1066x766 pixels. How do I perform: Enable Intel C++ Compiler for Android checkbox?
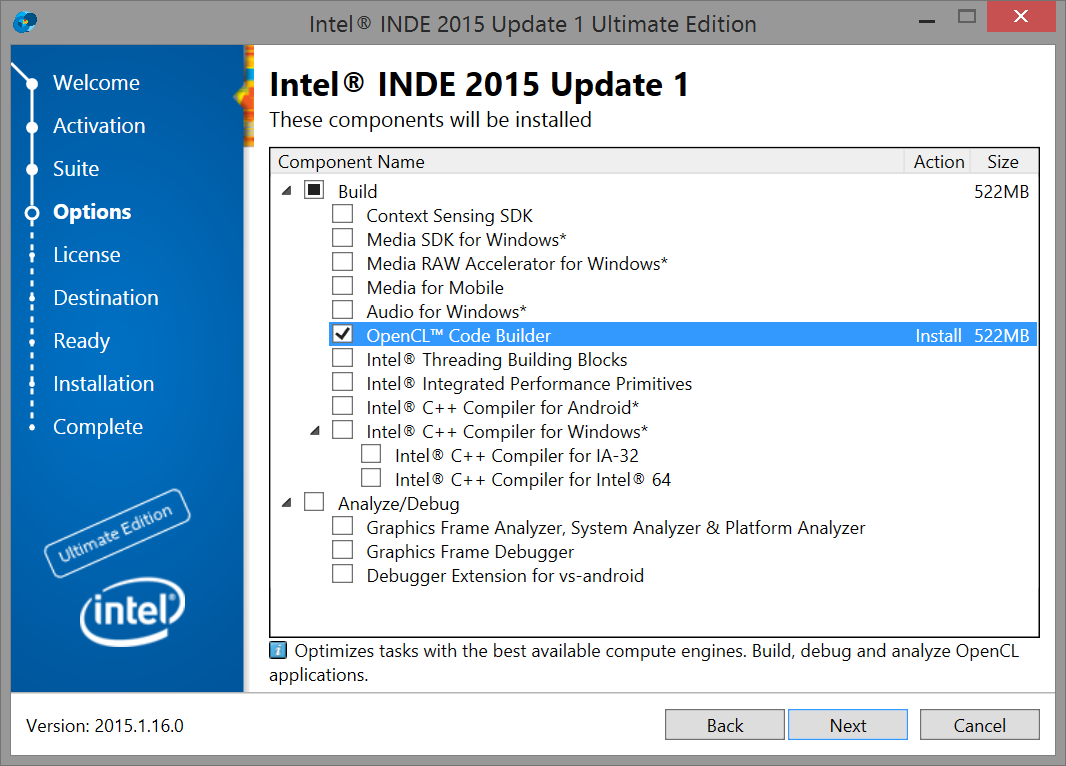click(343, 406)
